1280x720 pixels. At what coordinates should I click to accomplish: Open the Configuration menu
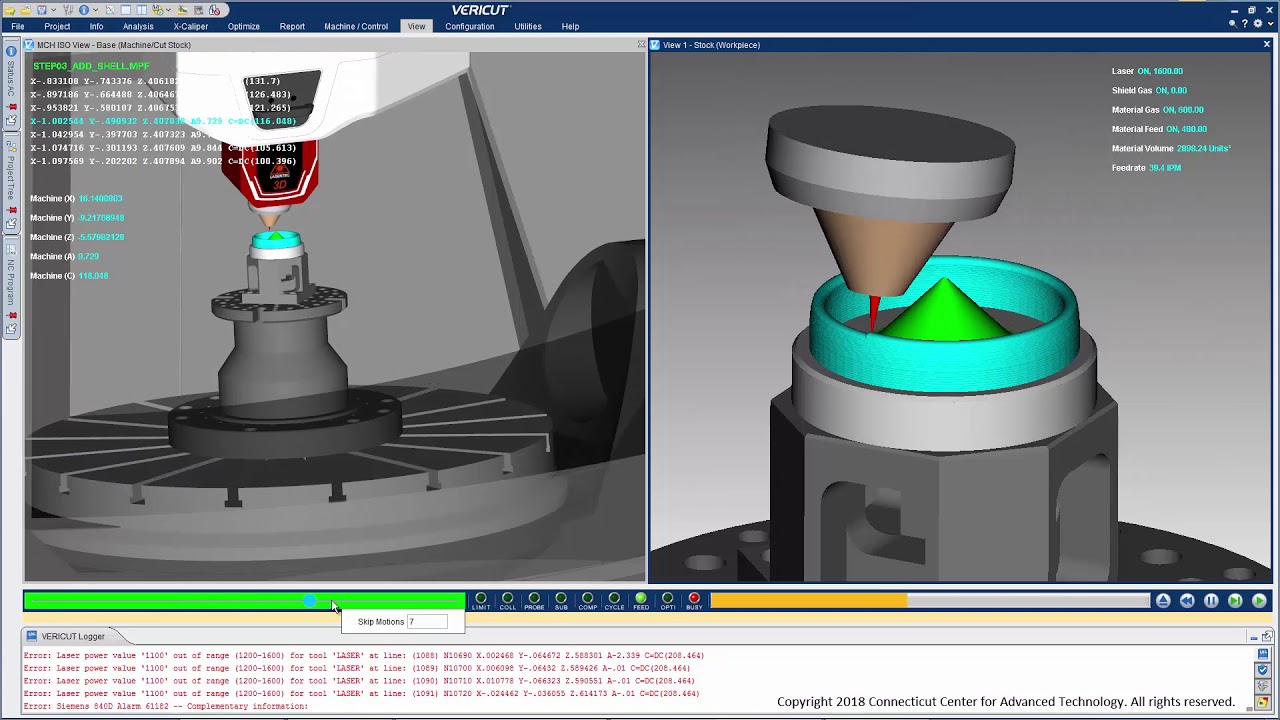[470, 27]
